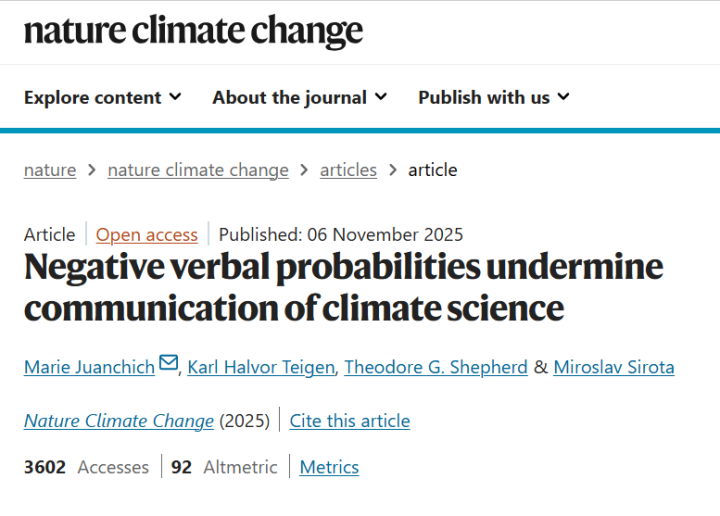720x516 pixels.
Task: Click the chevron beside Publish with us
Action: (x=563, y=97)
